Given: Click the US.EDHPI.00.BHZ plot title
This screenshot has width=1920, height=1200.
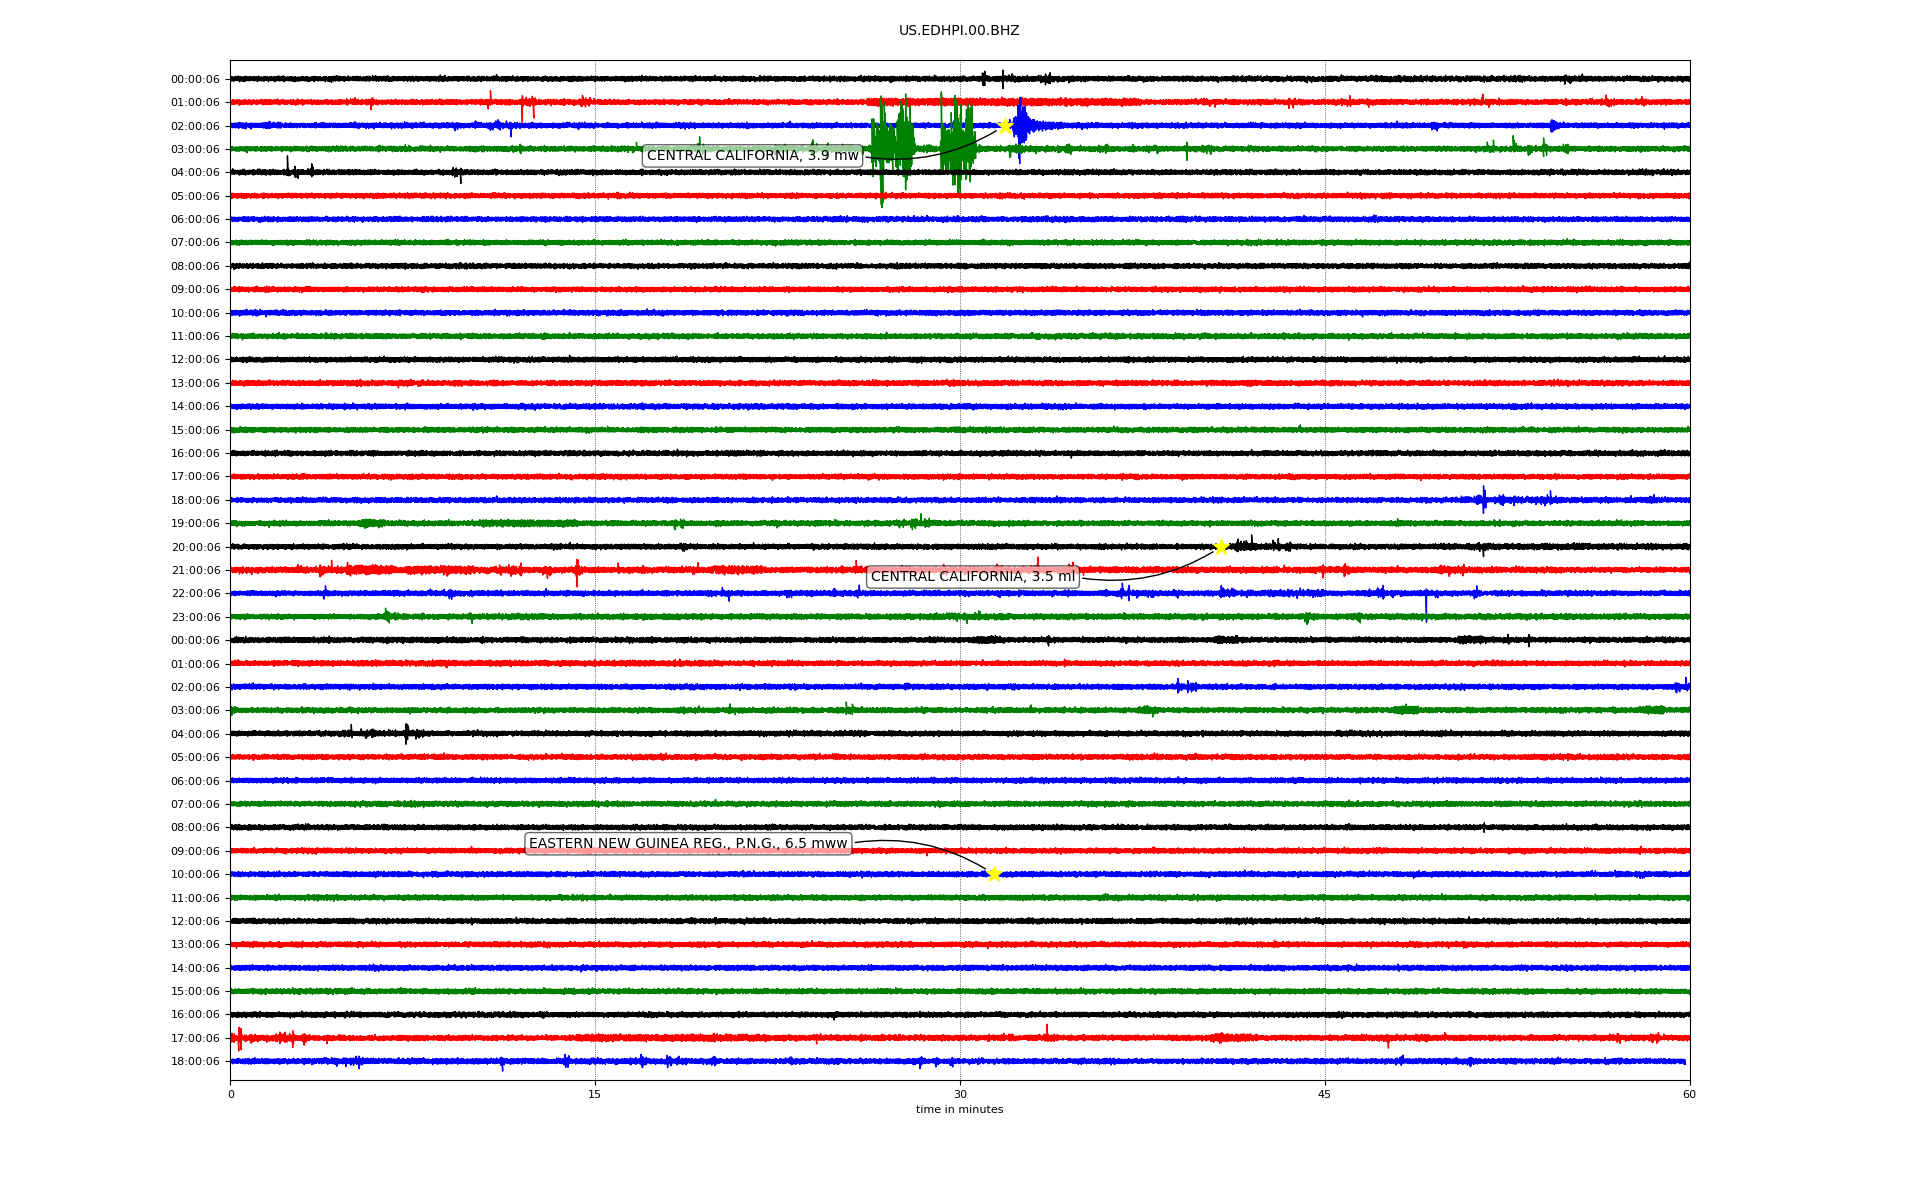Looking at the screenshot, I should tap(958, 31).
